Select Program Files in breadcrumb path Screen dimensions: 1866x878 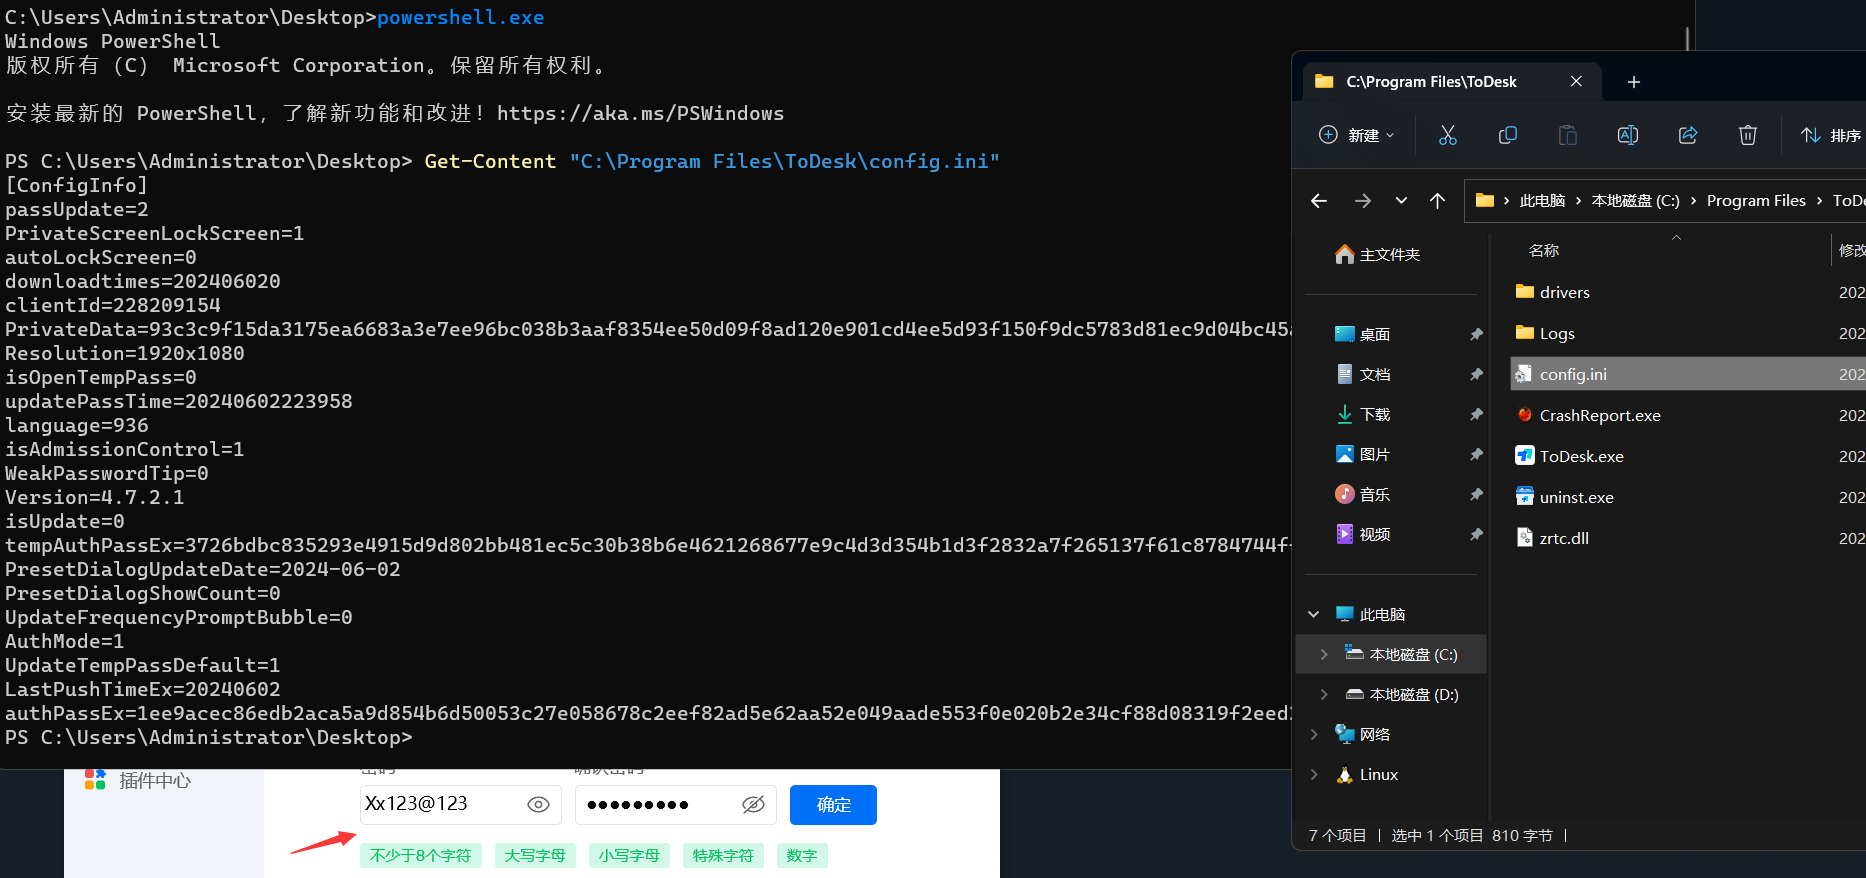click(x=1756, y=201)
